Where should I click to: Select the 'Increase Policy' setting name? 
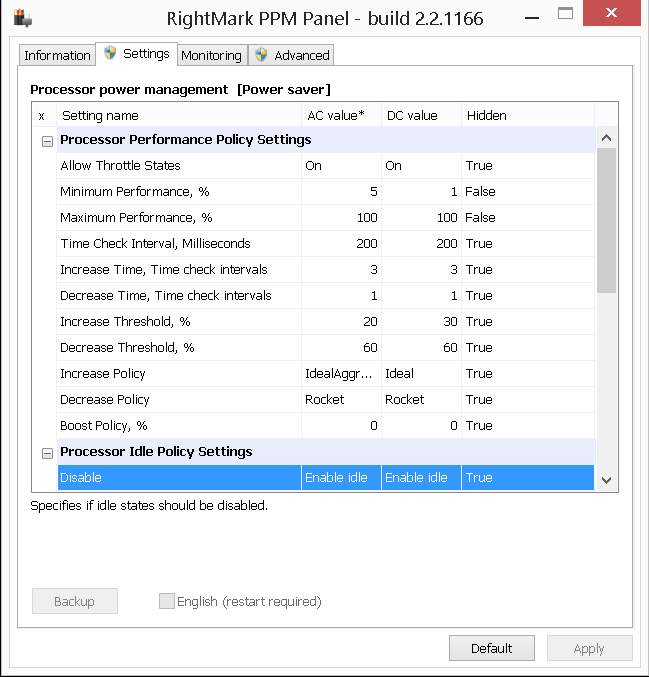(103, 373)
